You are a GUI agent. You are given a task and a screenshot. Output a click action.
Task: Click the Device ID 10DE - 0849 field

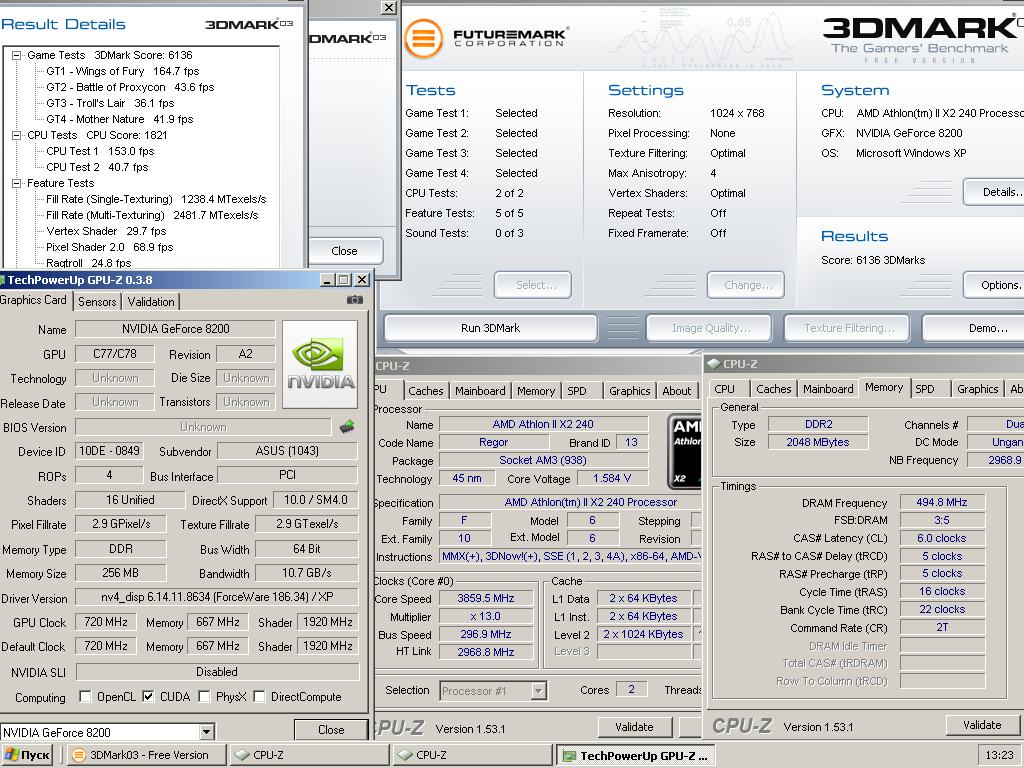pyautogui.click(x=109, y=451)
